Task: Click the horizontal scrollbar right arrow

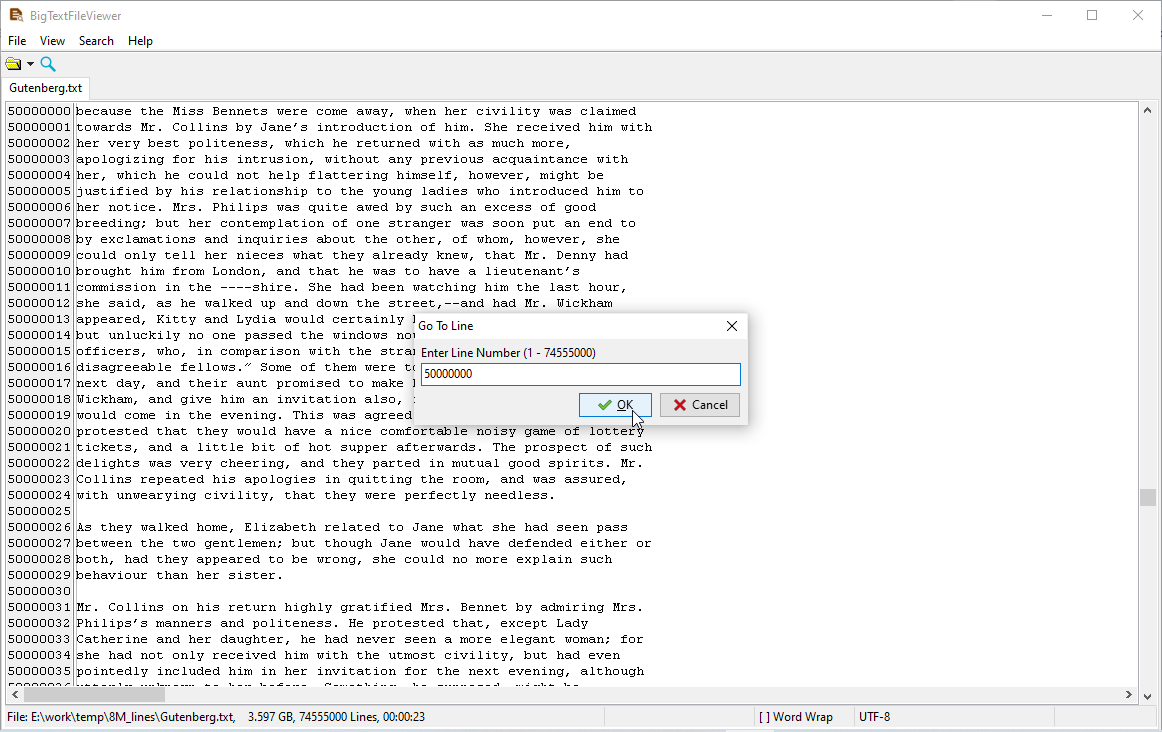Action: pyautogui.click(x=1129, y=695)
